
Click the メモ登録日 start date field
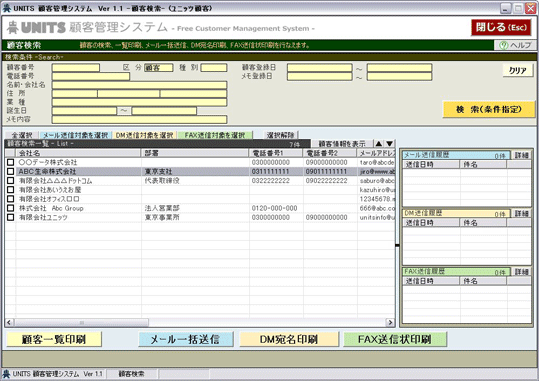pos(320,76)
